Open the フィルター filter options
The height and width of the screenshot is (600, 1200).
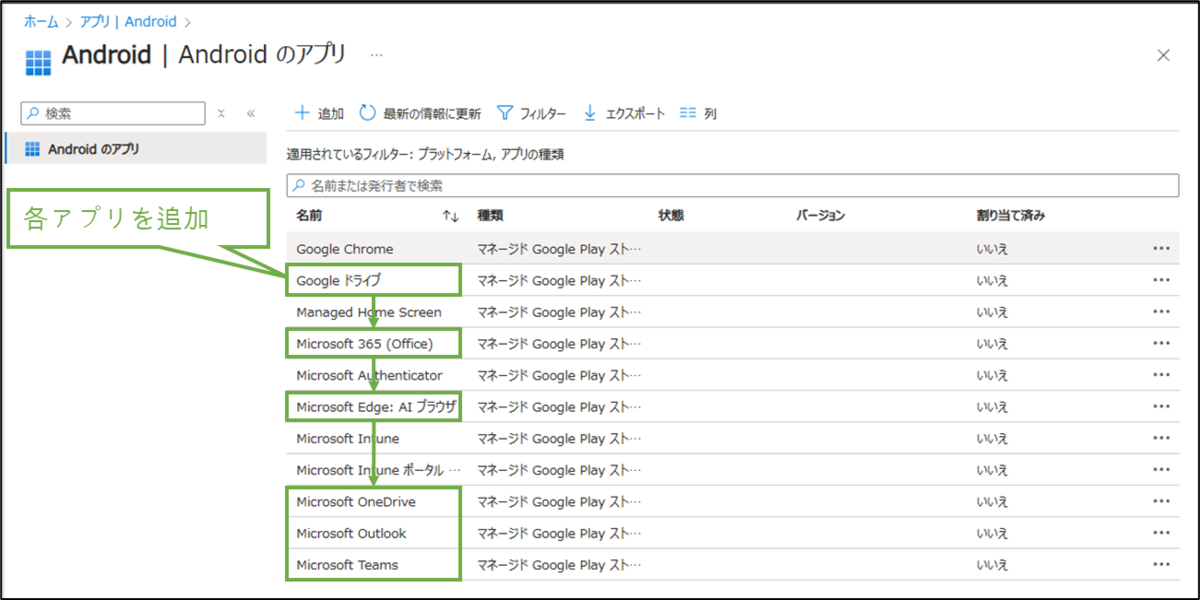(x=531, y=113)
